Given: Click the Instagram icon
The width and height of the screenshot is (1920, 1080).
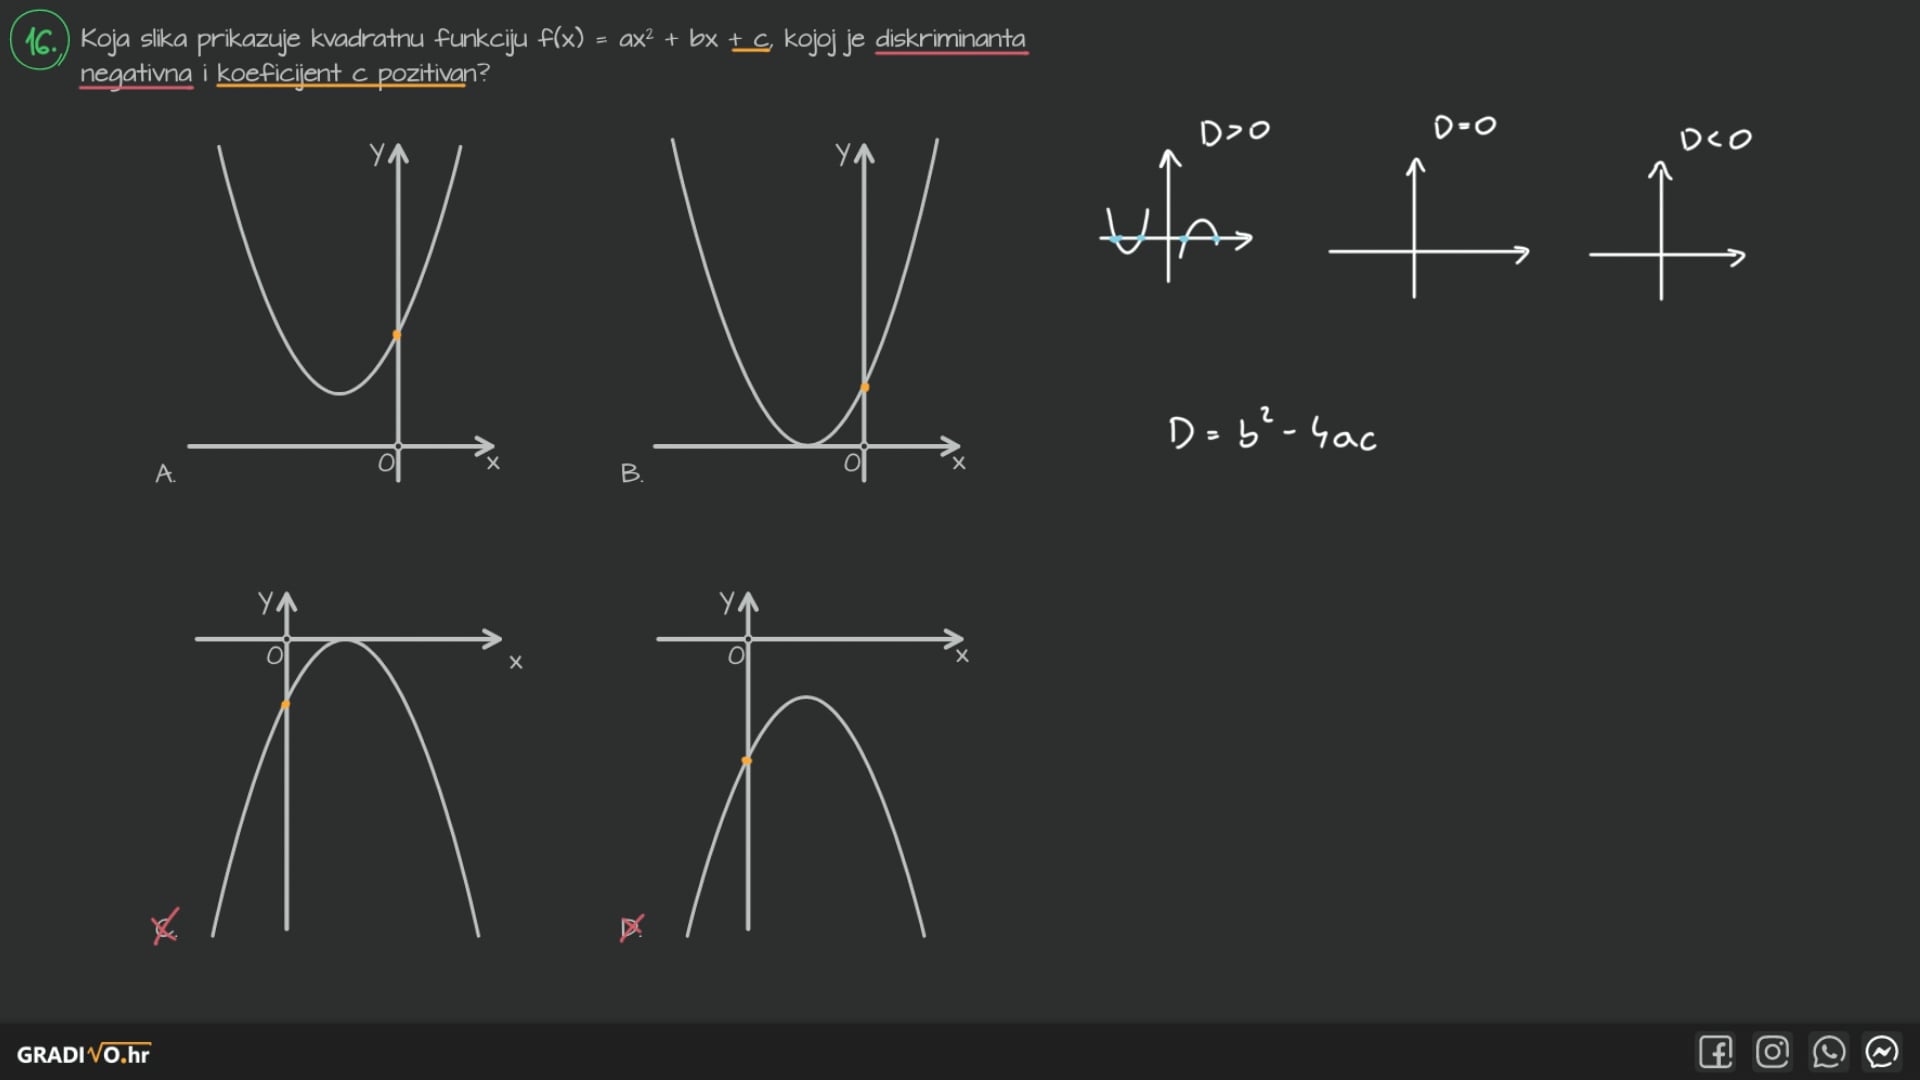Looking at the screenshot, I should coord(1772,1052).
